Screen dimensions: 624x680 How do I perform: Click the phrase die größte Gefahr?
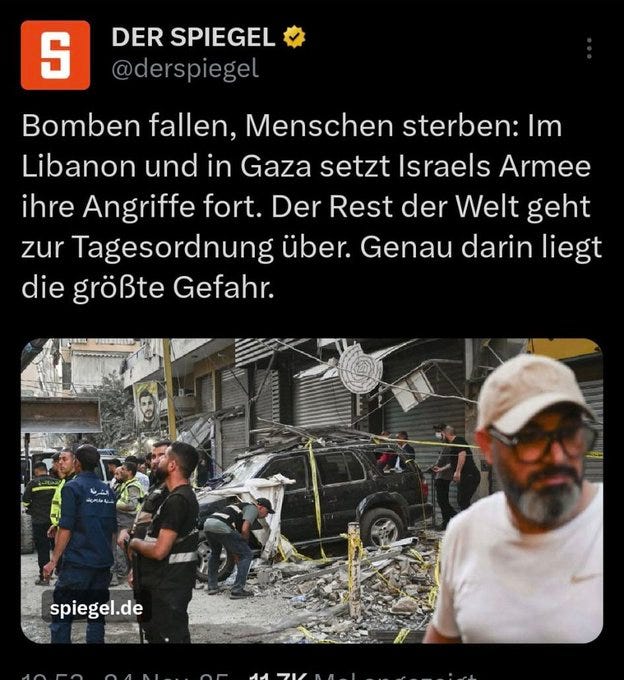(x=148, y=288)
